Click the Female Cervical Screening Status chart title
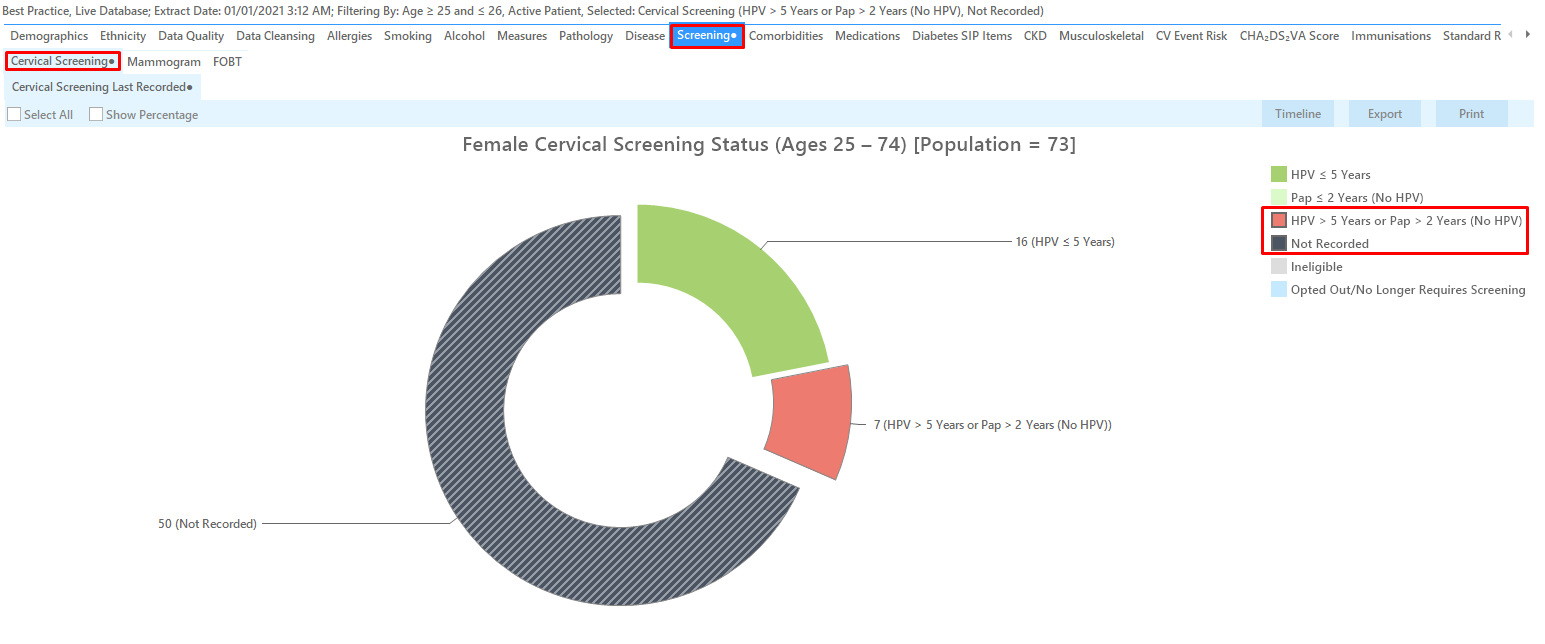This screenshot has height=644, width=1545. pyautogui.click(x=769, y=145)
